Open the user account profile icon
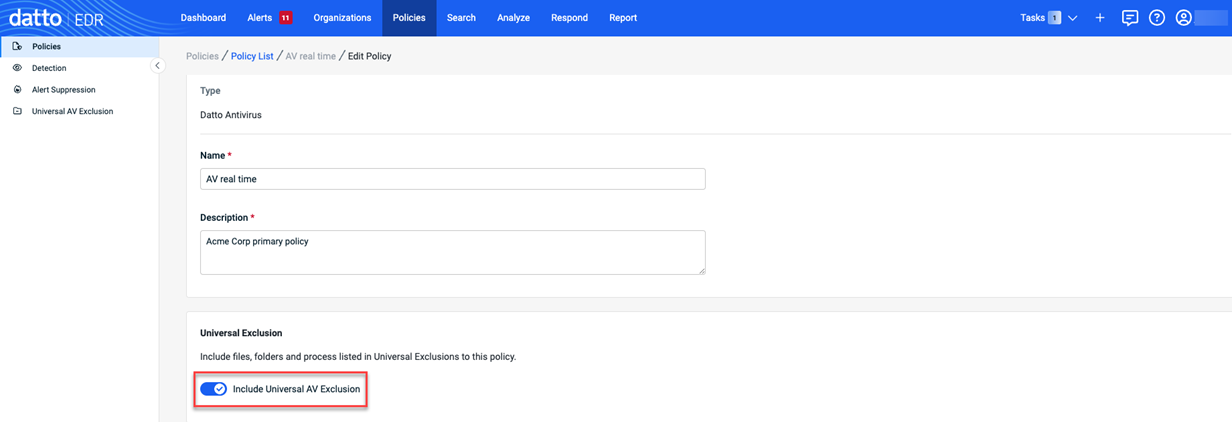1232x422 pixels. pos(1184,18)
